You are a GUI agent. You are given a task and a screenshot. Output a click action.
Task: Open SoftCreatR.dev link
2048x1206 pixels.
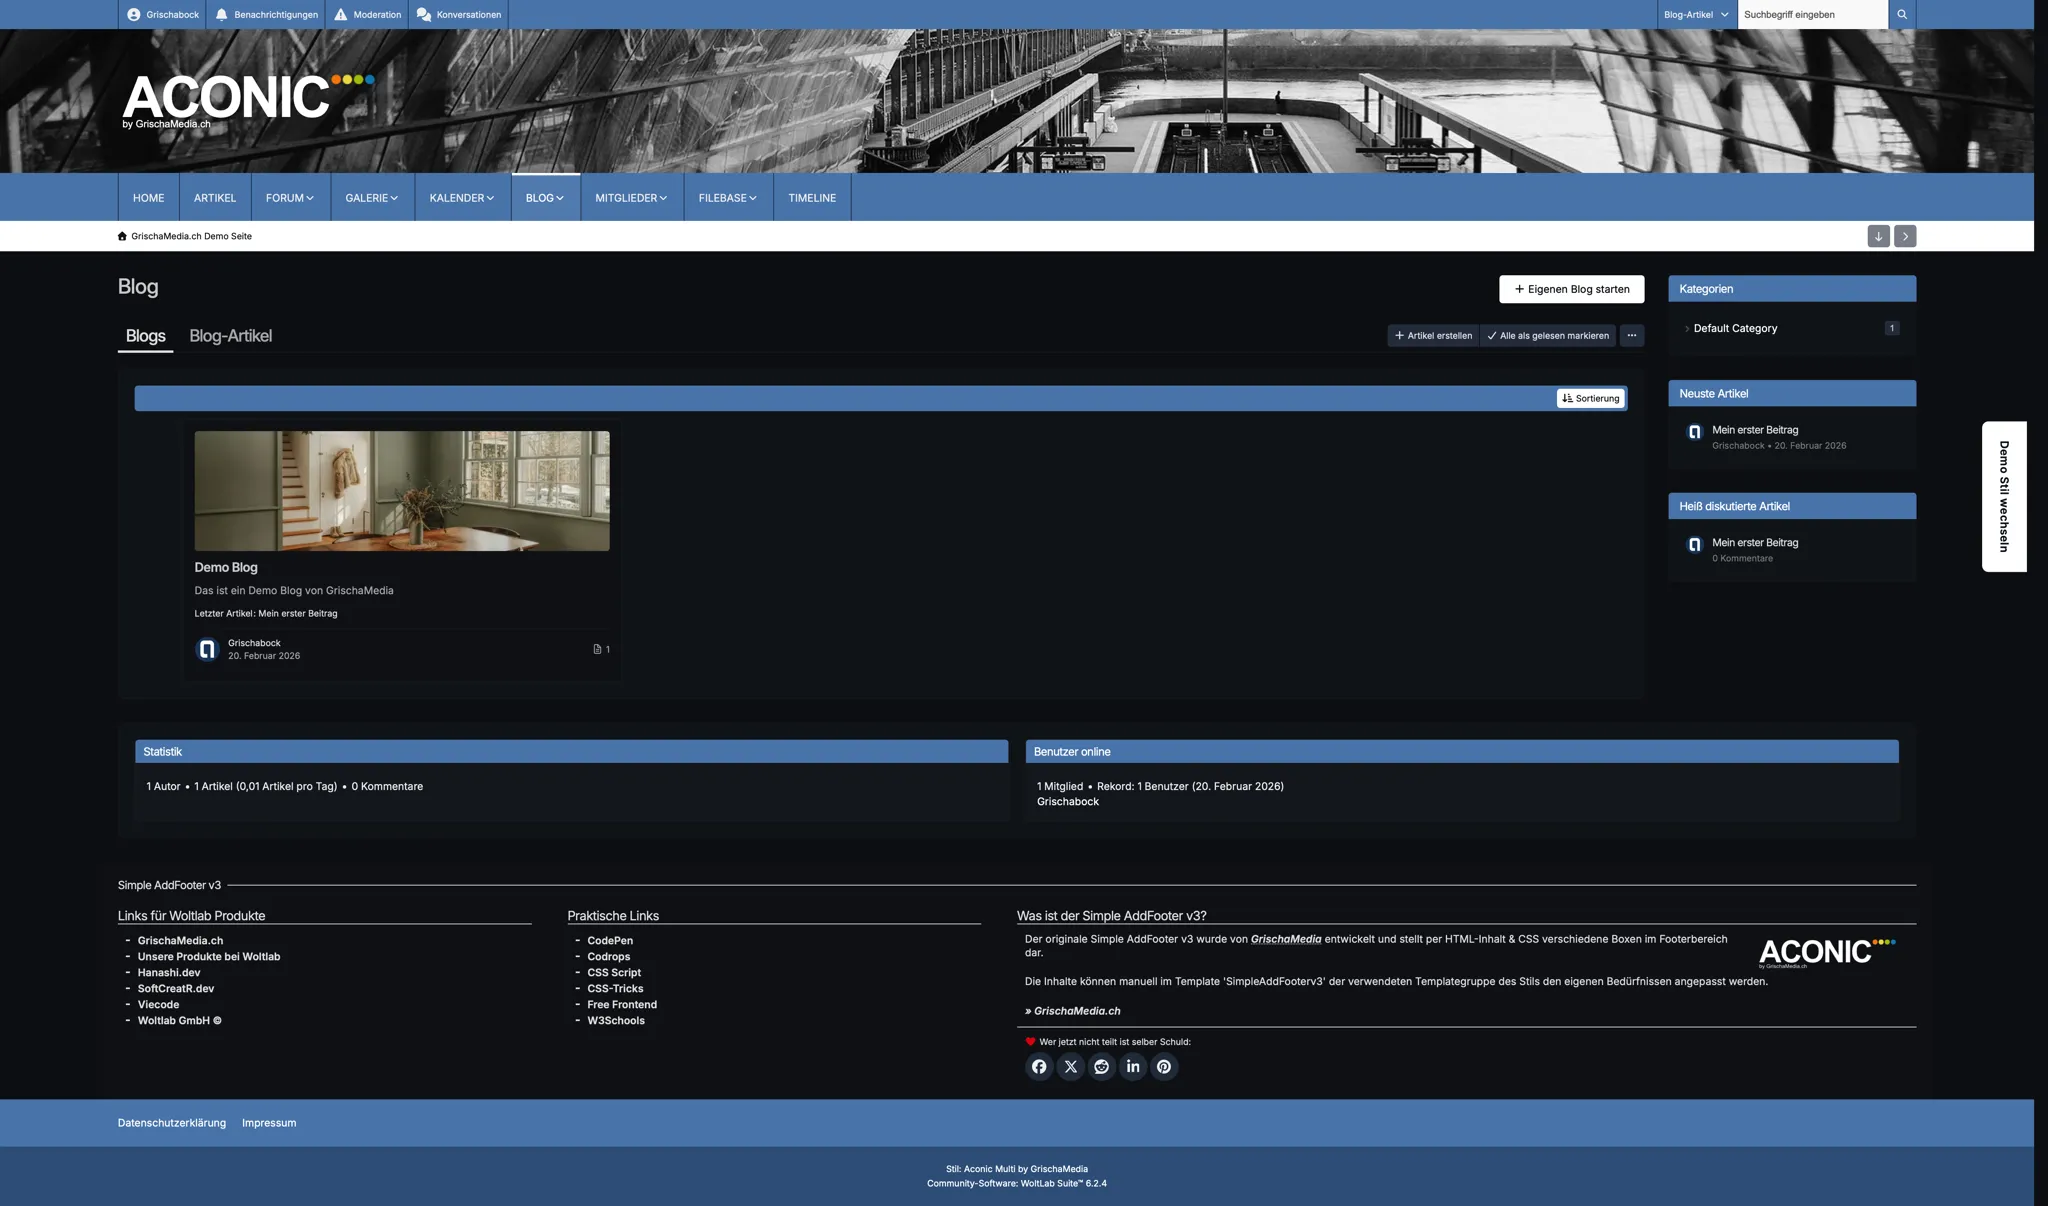click(176, 989)
